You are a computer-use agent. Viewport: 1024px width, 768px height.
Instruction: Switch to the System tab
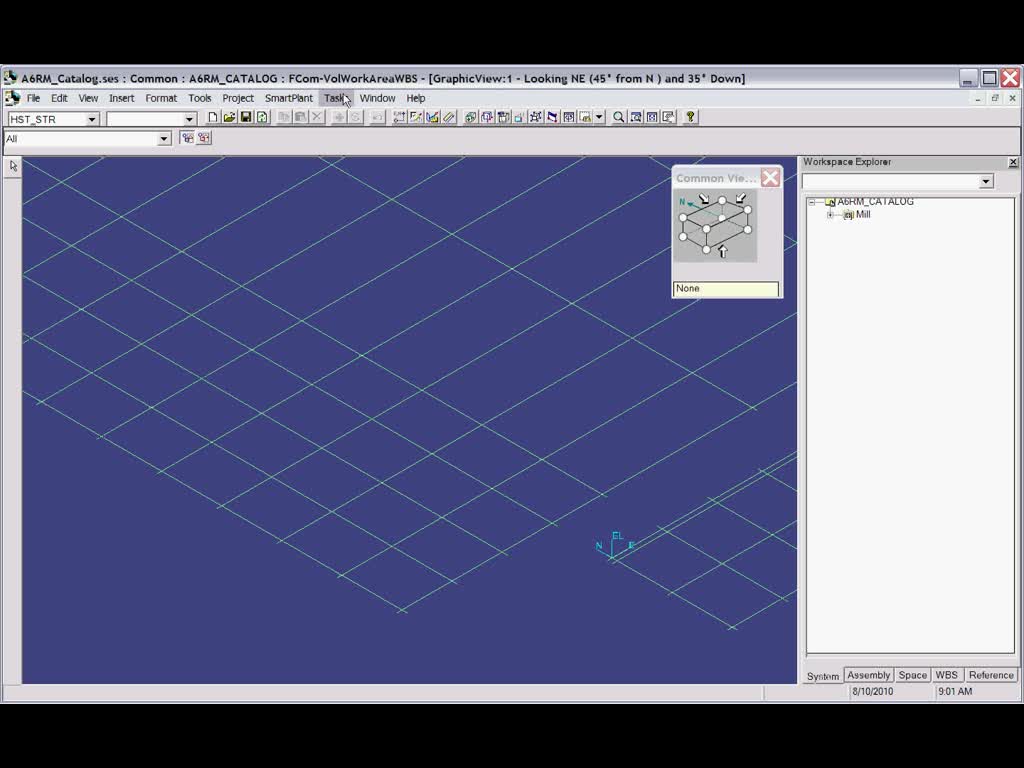coord(822,676)
